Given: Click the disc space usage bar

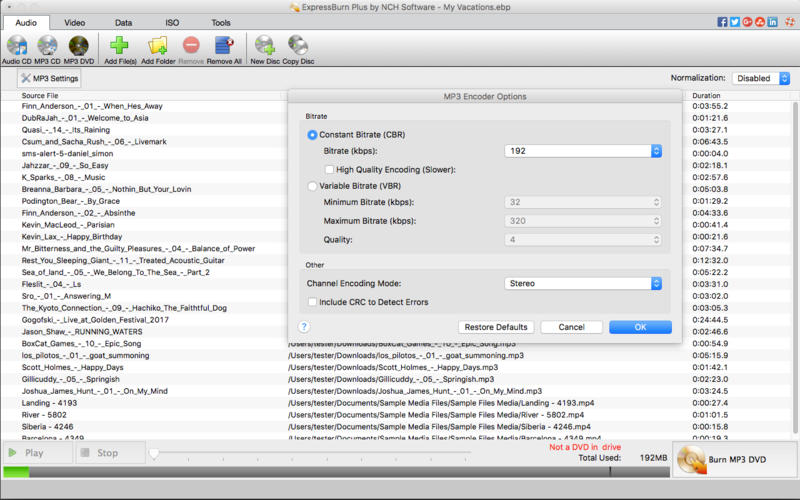Looking at the screenshot, I should pos(336,472).
